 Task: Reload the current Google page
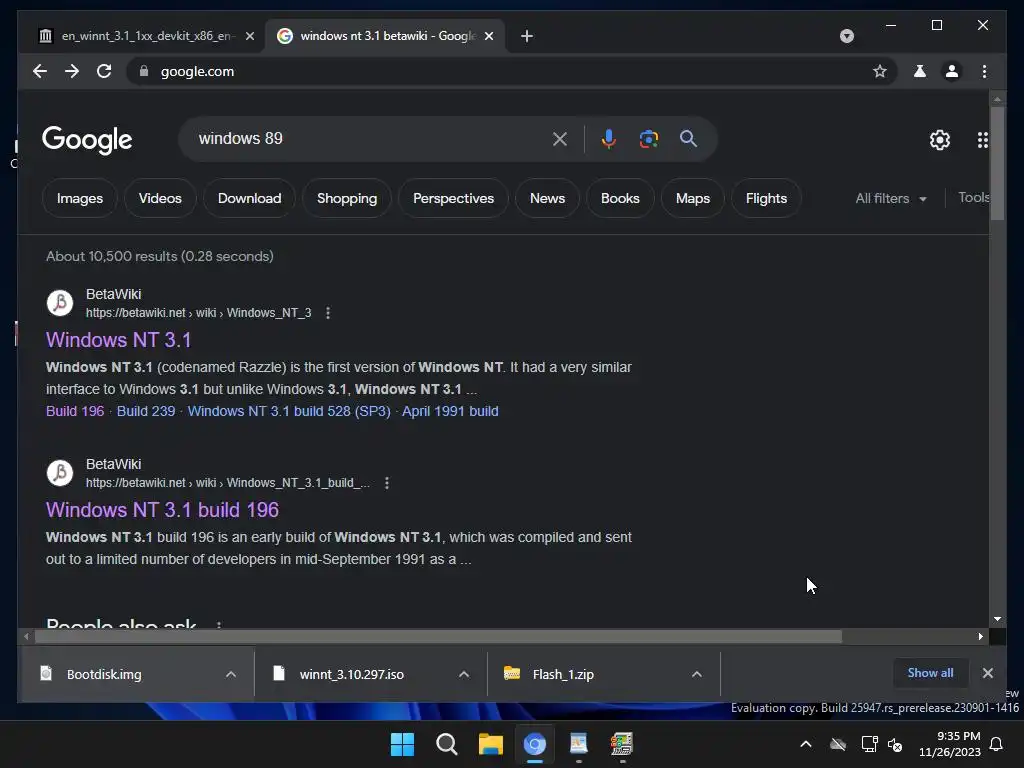(x=104, y=71)
